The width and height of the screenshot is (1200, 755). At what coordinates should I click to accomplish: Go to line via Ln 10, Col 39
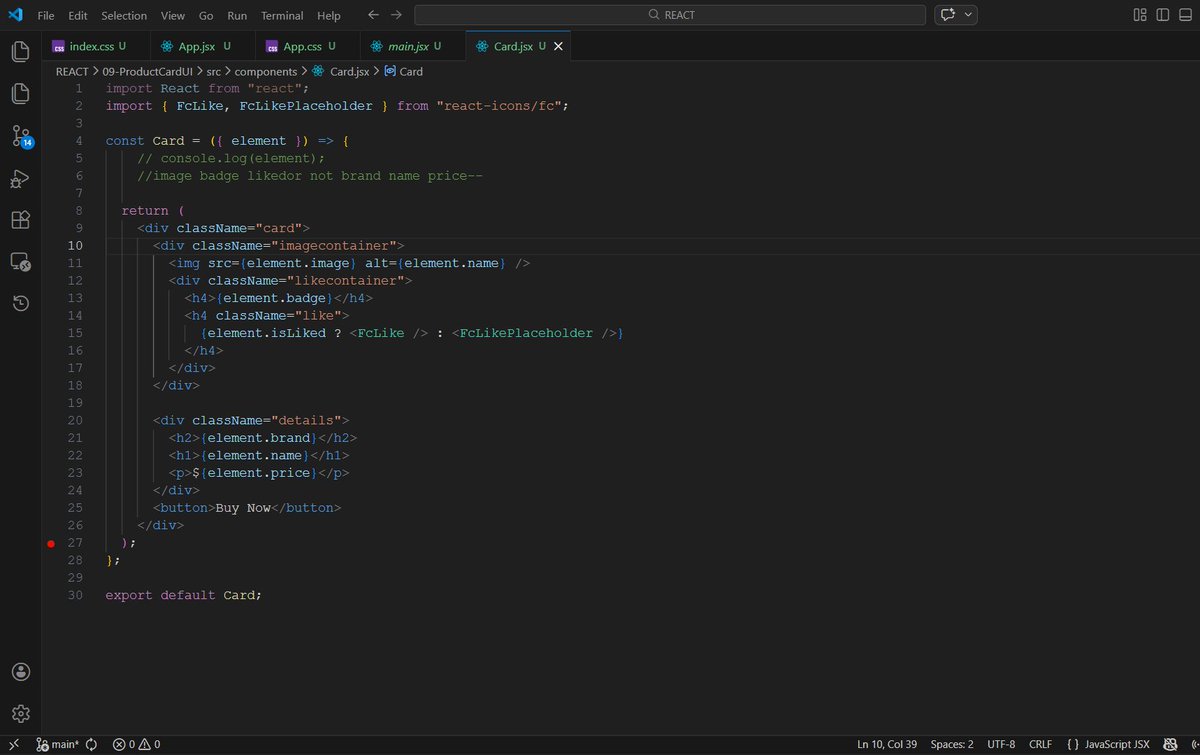[x=887, y=744]
